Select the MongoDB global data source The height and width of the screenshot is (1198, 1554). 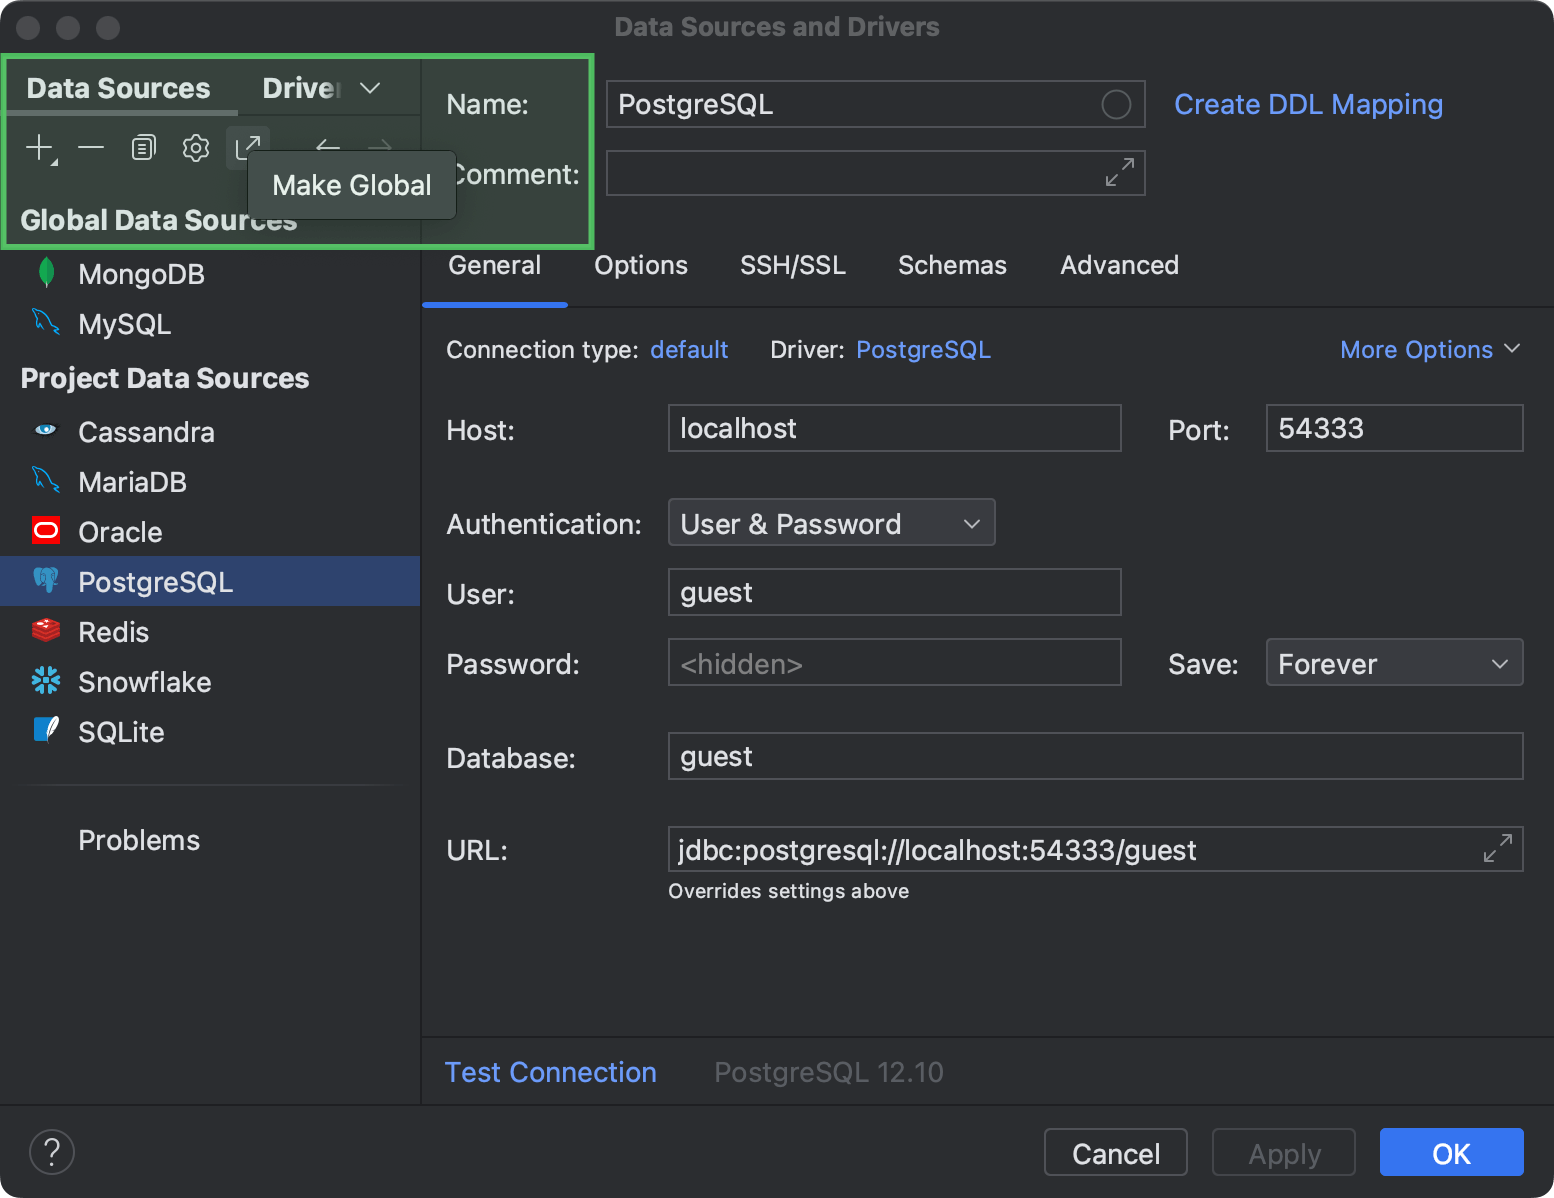coord(141,273)
